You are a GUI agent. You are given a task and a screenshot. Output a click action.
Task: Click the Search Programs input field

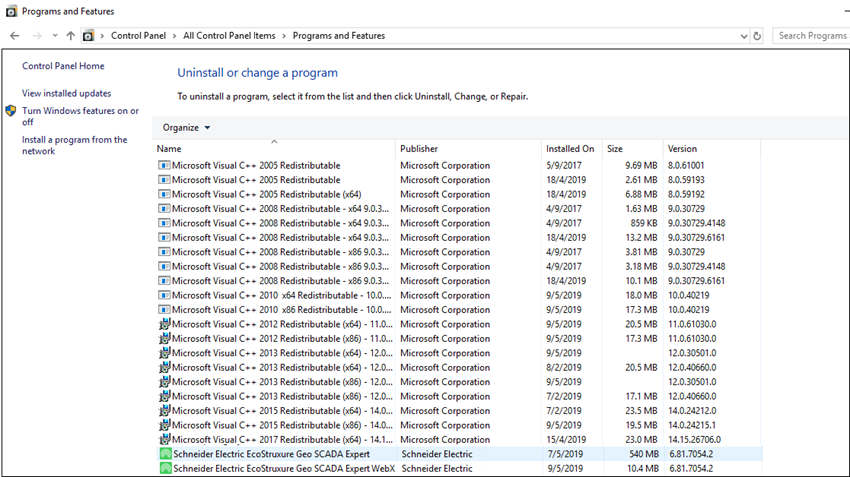pyautogui.click(x=811, y=36)
